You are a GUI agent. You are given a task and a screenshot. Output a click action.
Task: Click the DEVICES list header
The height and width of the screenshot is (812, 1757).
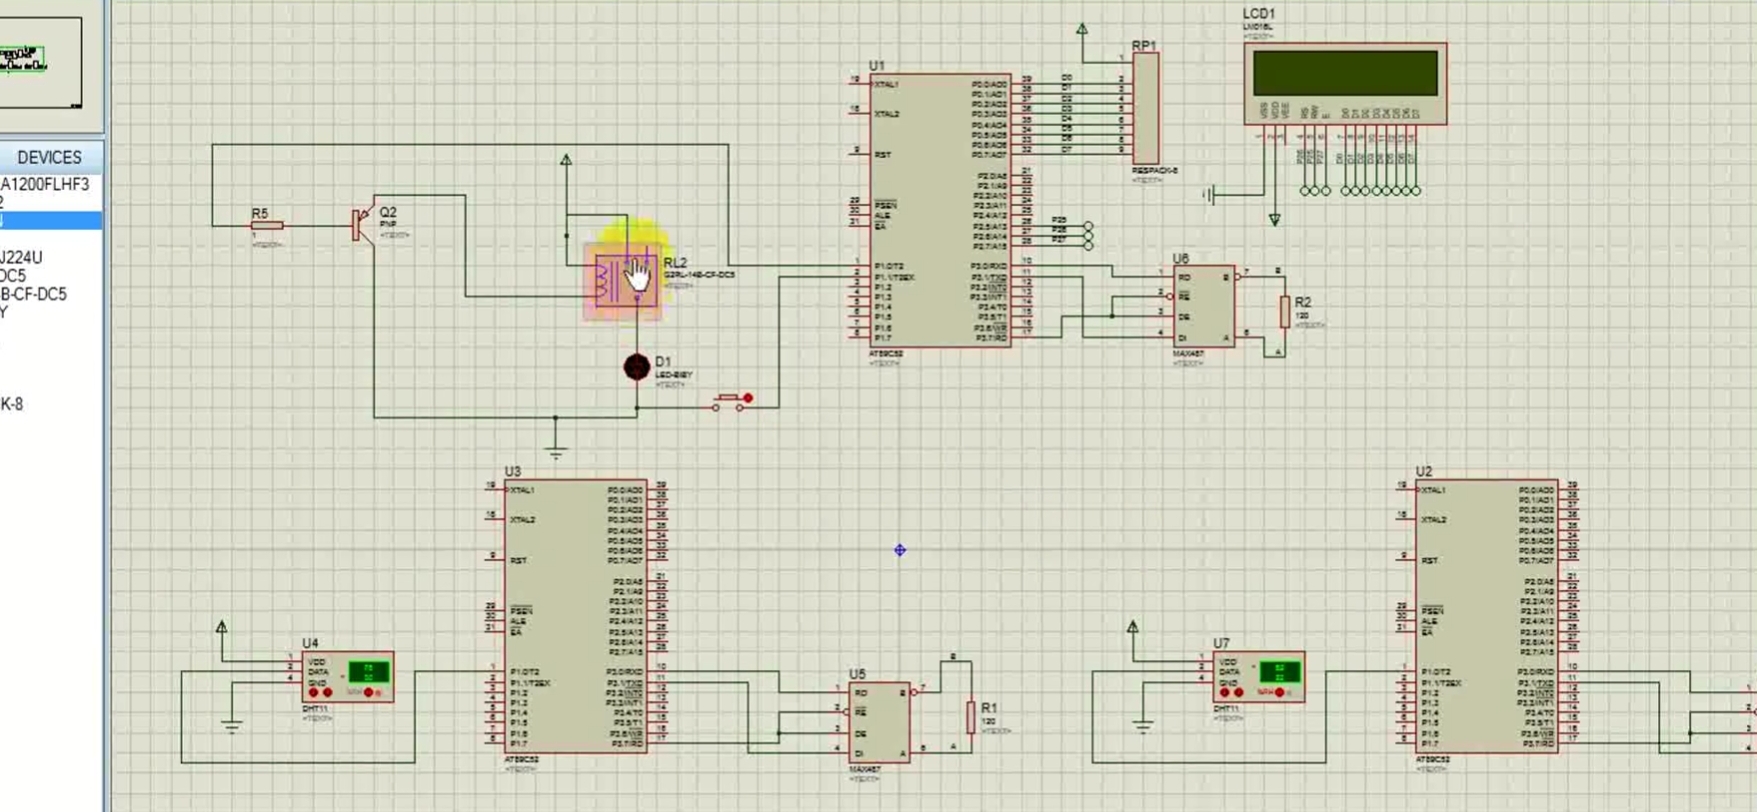(x=50, y=158)
